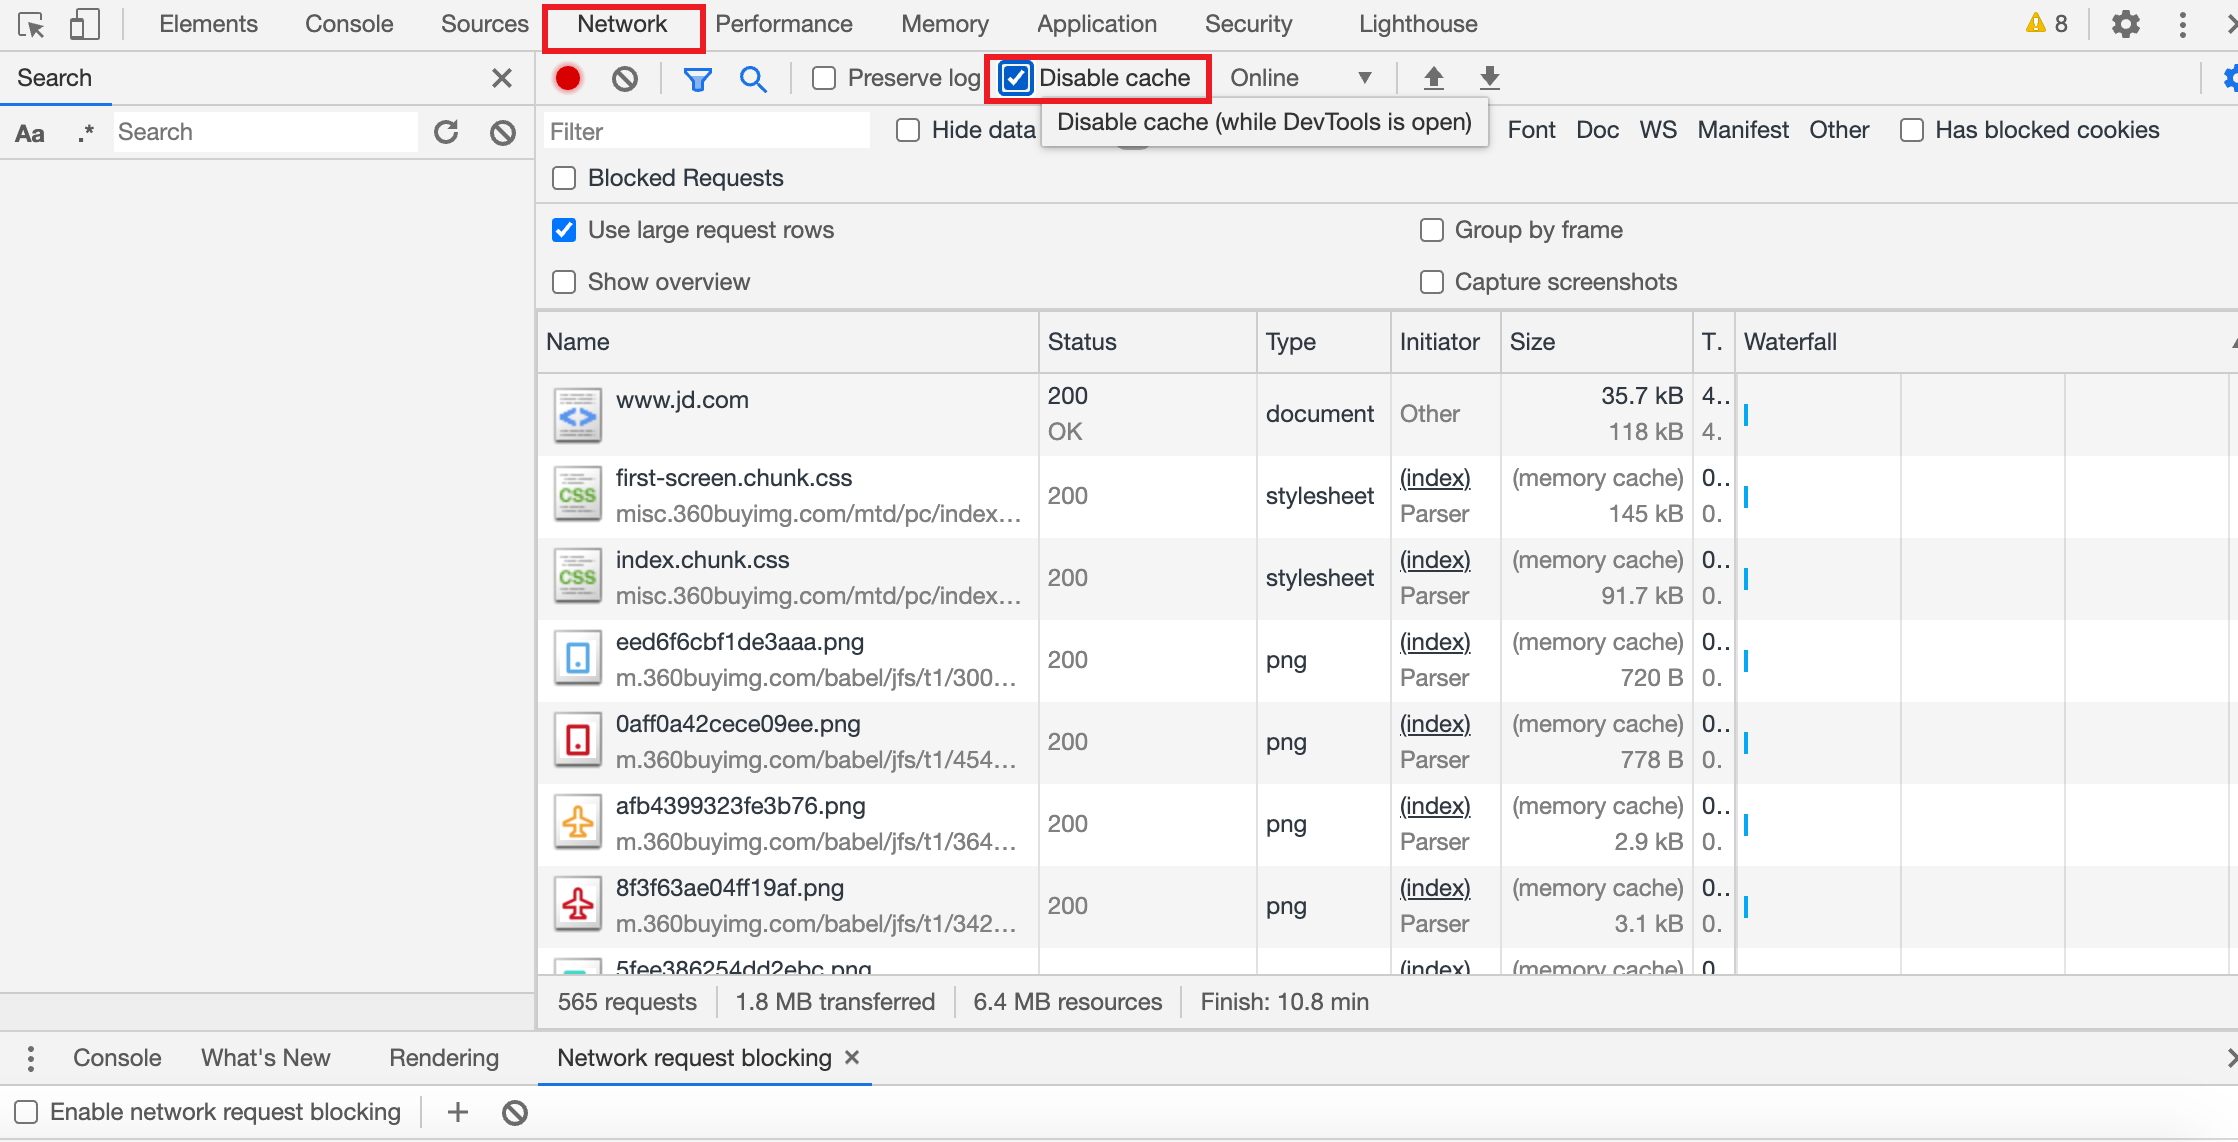Open the drawer's three-dot more tools menu

coord(31,1058)
